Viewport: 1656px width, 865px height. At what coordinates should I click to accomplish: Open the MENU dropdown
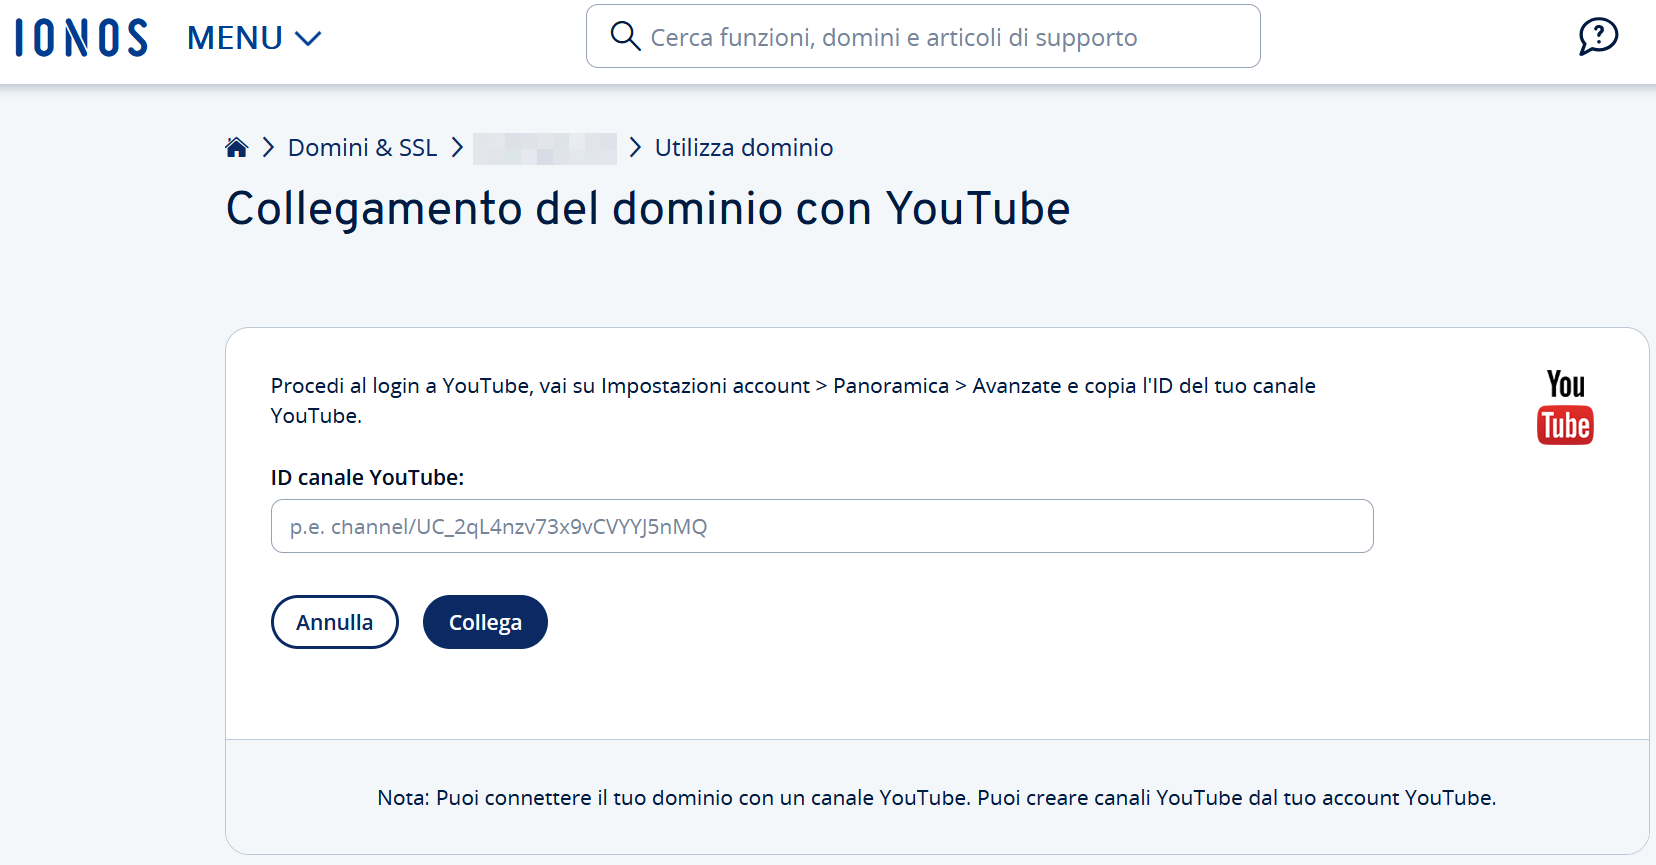tap(254, 38)
